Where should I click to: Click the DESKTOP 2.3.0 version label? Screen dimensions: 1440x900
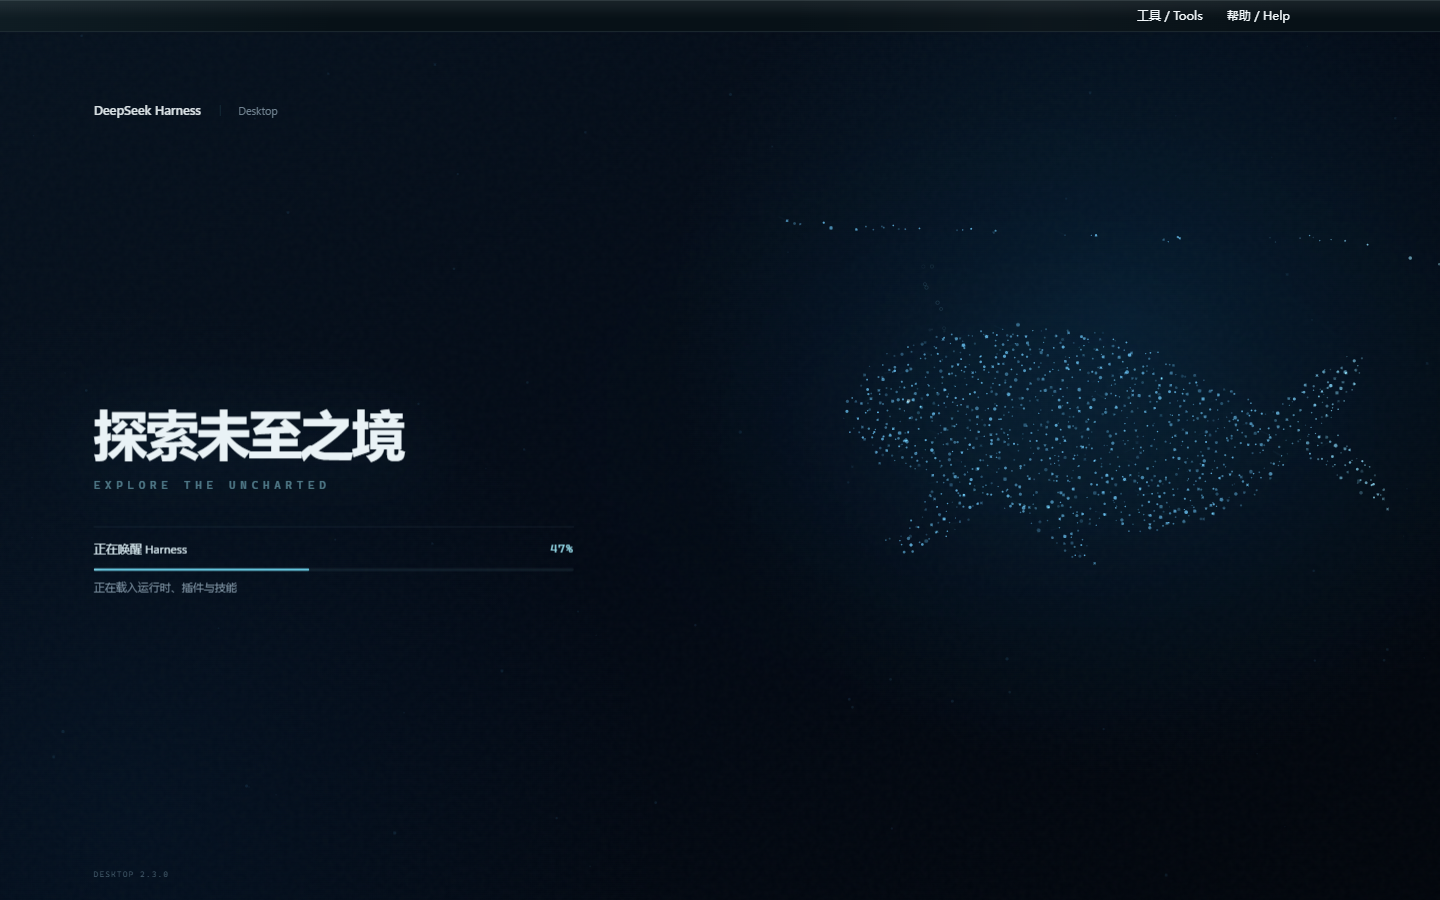click(131, 874)
